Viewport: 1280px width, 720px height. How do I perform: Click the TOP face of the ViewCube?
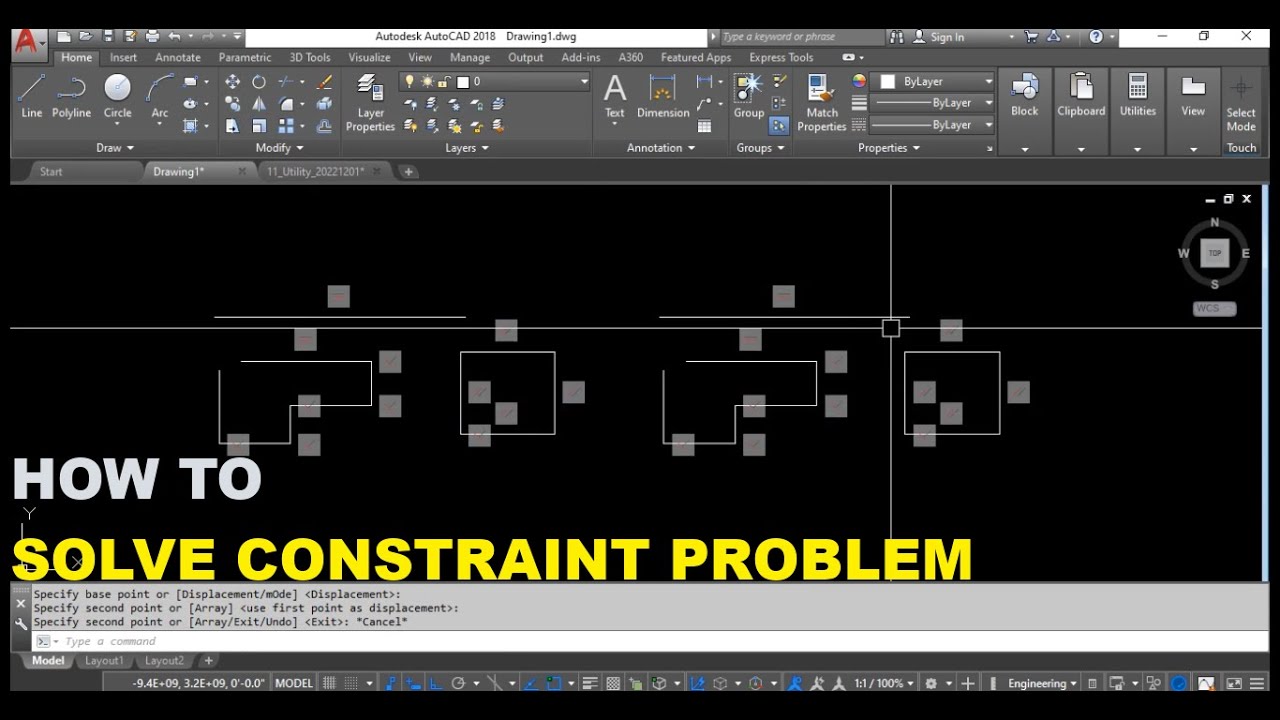coord(1215,253)
